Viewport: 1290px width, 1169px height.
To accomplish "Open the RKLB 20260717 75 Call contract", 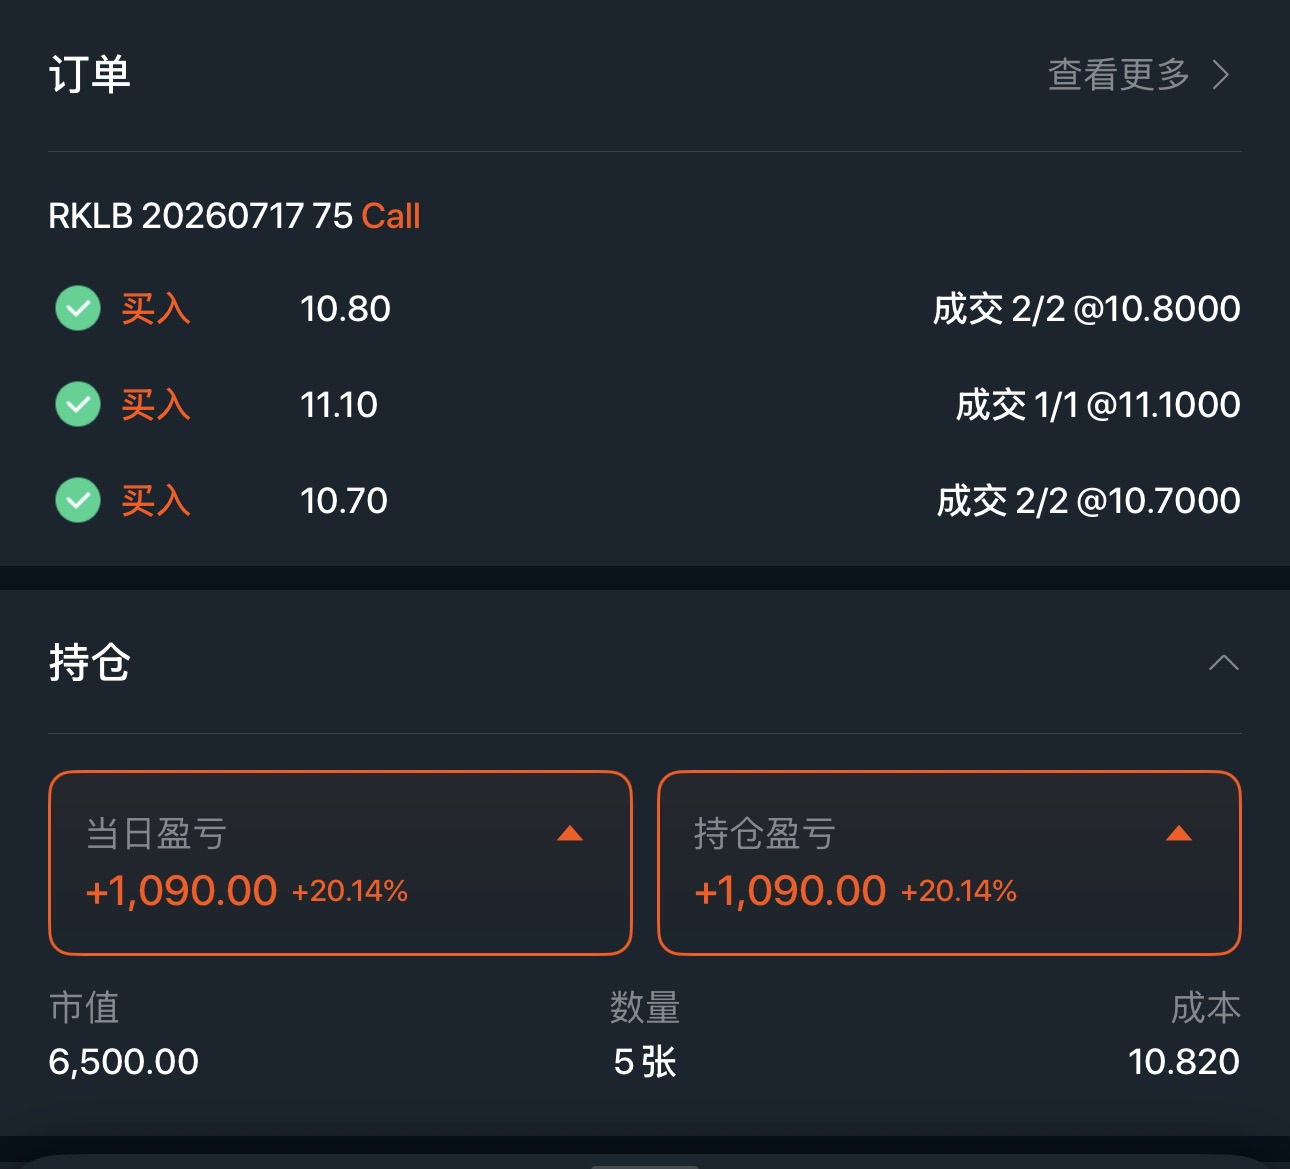I will (234, 216).
